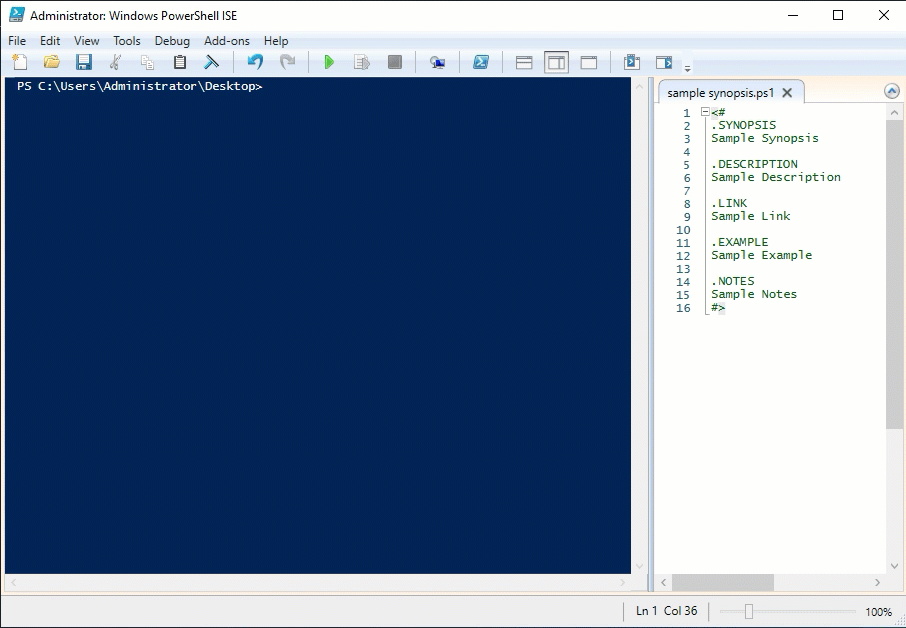Image resolution: width=906 pixels, height=628 pixels.
Task: Create a new script file
Action: click(20, 62)
